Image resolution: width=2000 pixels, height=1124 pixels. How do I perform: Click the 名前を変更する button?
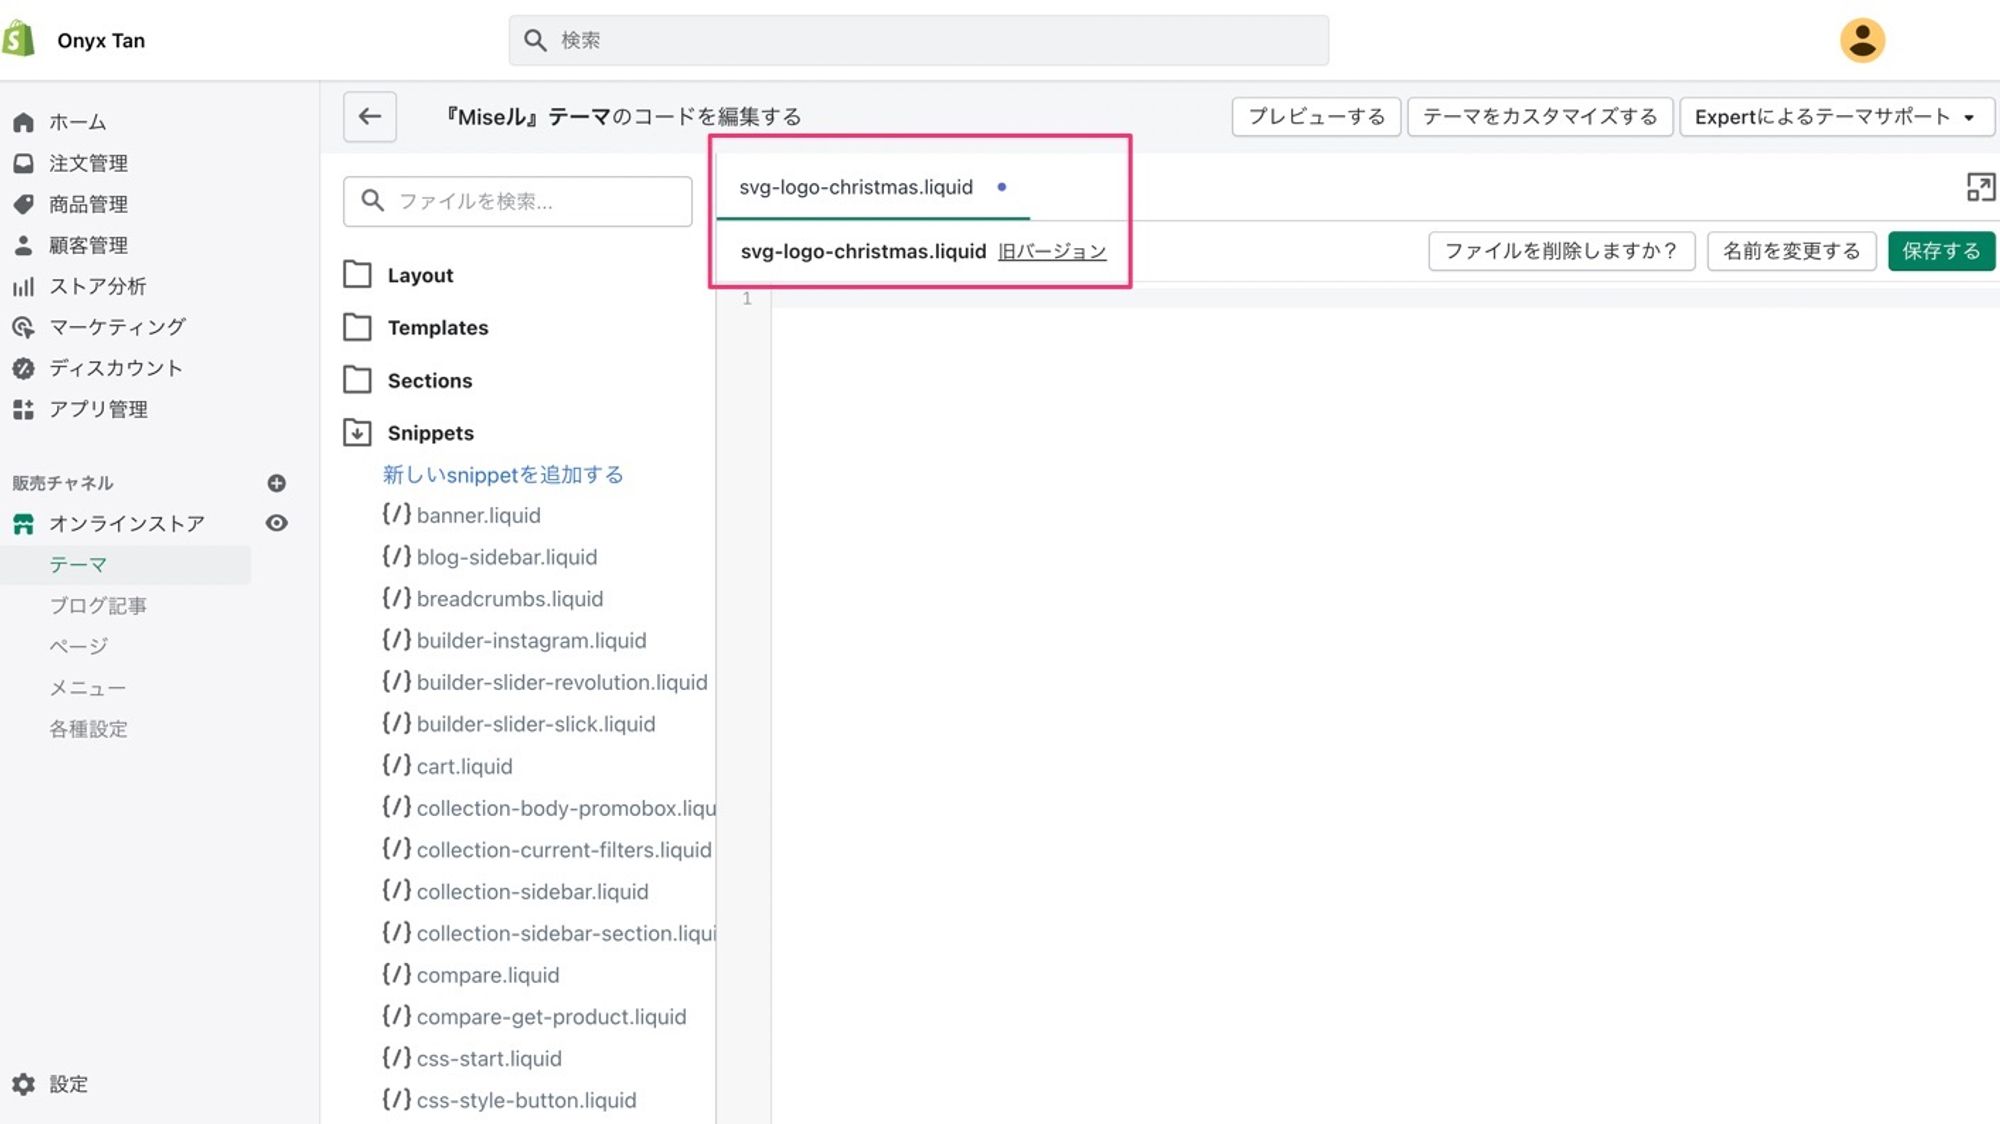[x=1791, y=250]
